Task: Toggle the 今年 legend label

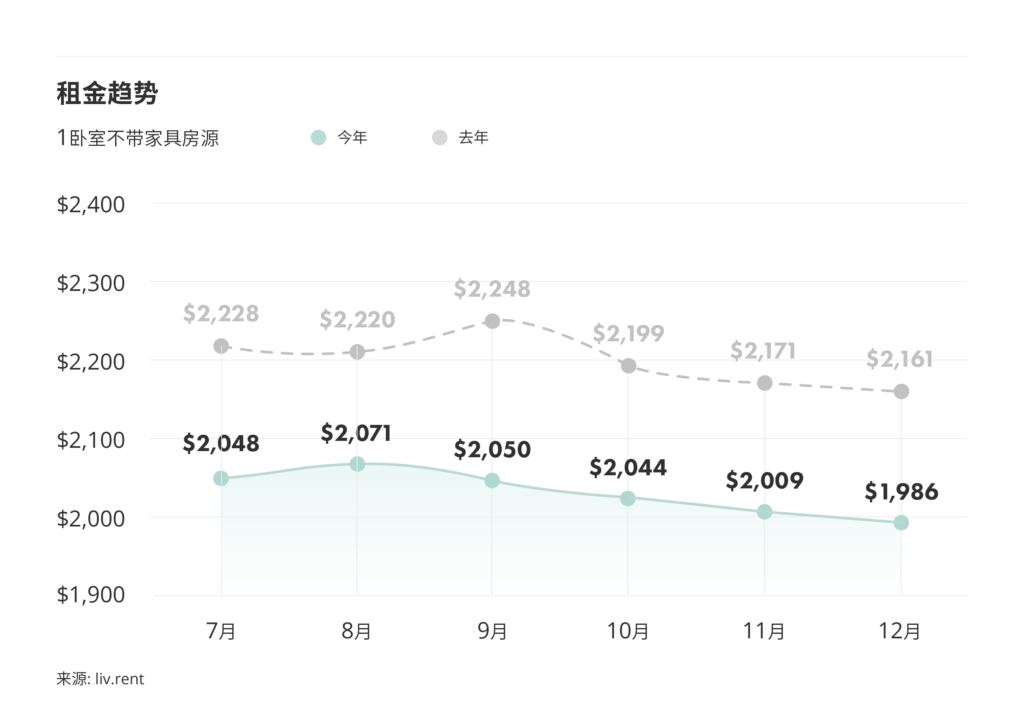Action: pyautogui.click(x=352, y=138)
